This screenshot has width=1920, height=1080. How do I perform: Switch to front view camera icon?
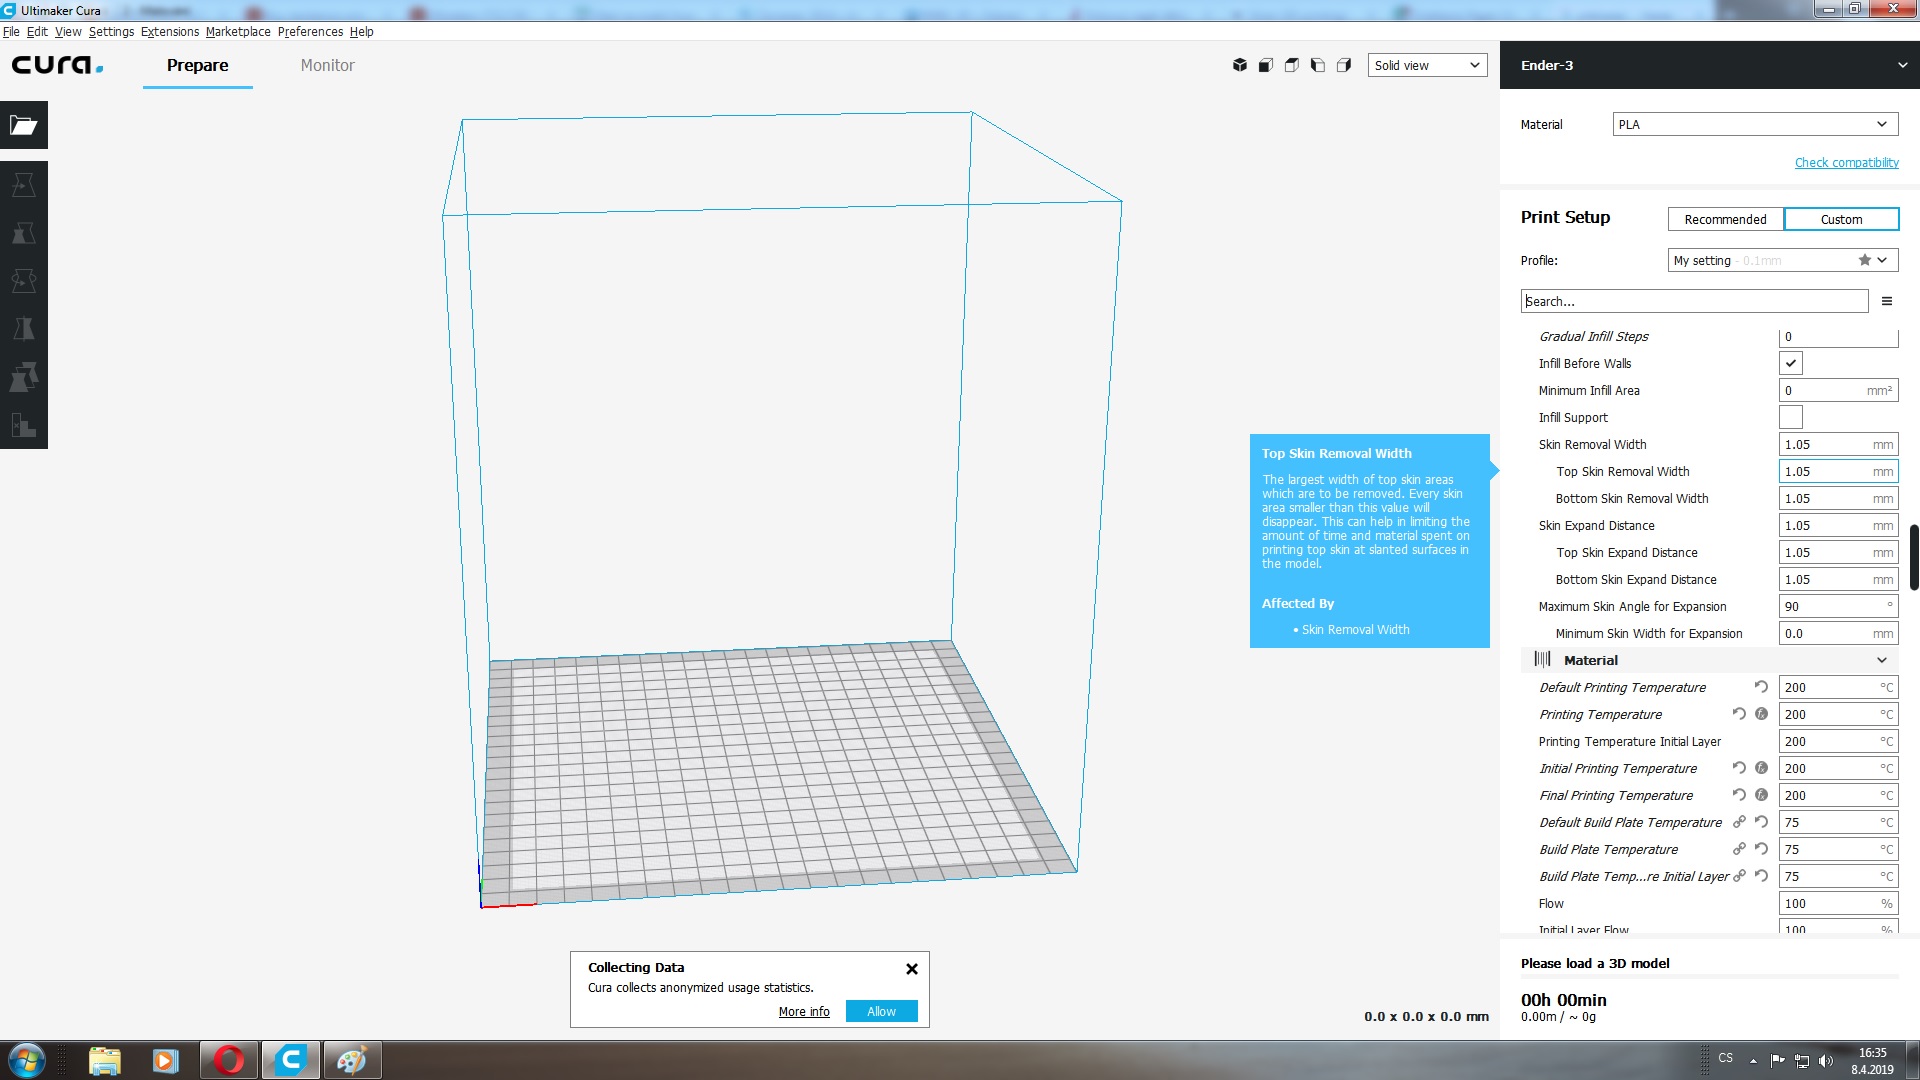(1266, 65)
